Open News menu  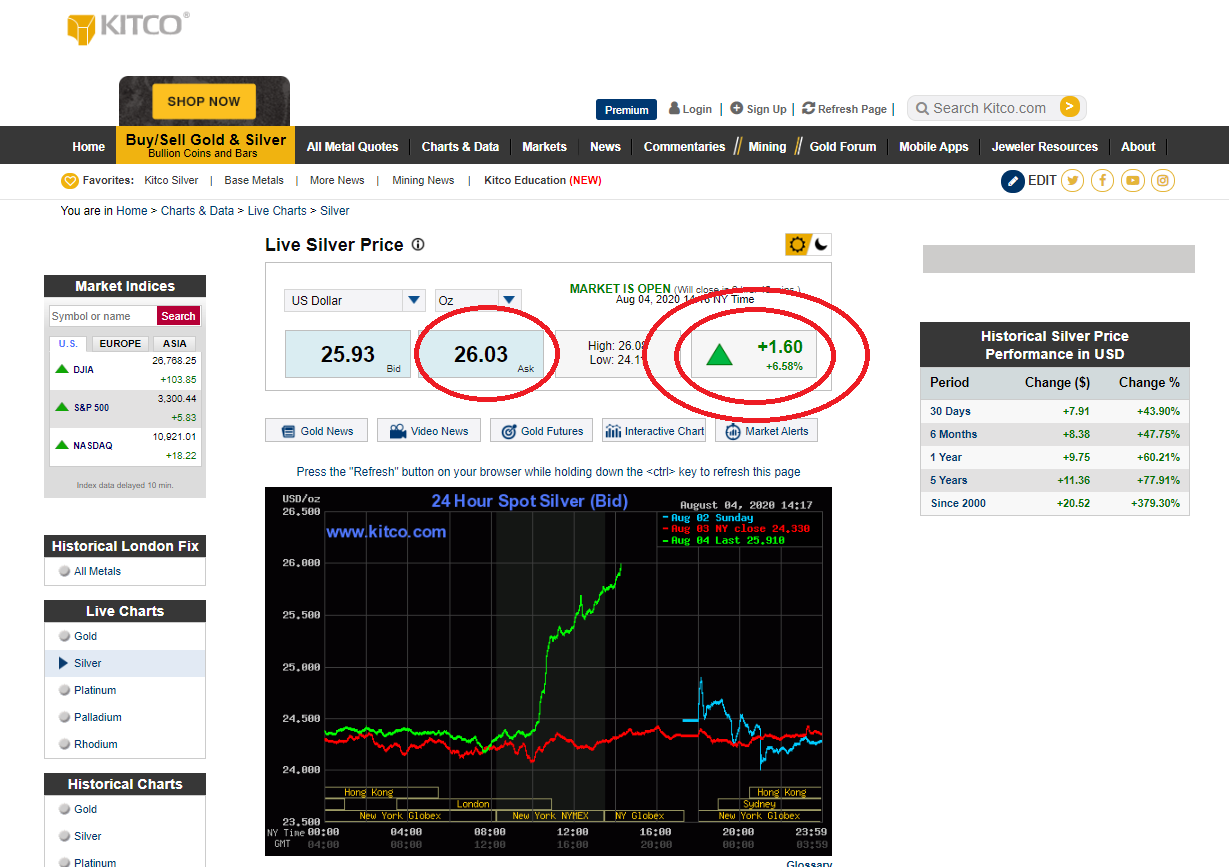[x=605, y=146]
